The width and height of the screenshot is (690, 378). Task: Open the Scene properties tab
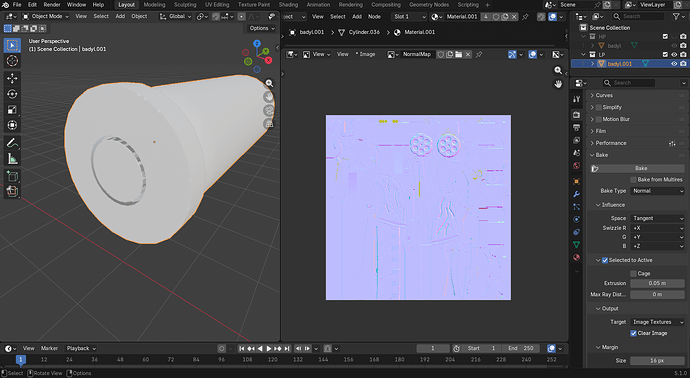(x=576, y=153)
